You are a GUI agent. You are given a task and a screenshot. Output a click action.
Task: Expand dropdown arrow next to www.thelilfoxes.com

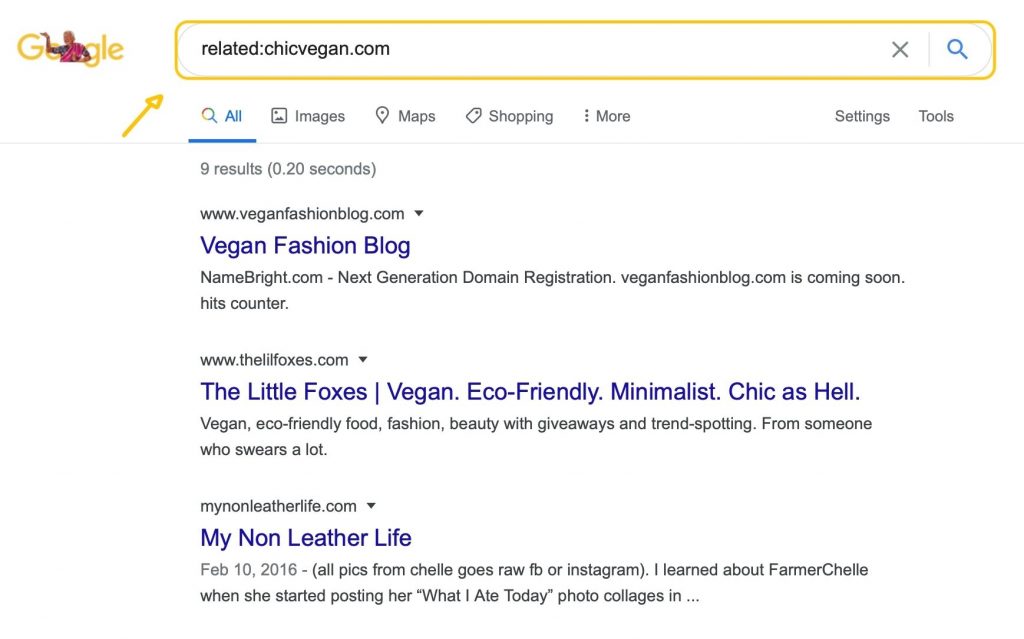click(363, 360)
